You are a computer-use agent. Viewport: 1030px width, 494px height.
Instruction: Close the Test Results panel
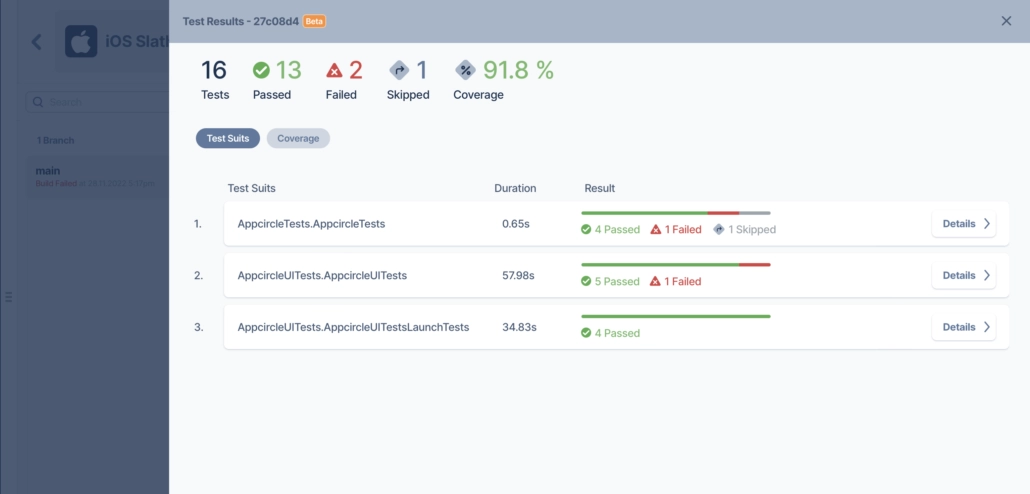[1006, 21]
